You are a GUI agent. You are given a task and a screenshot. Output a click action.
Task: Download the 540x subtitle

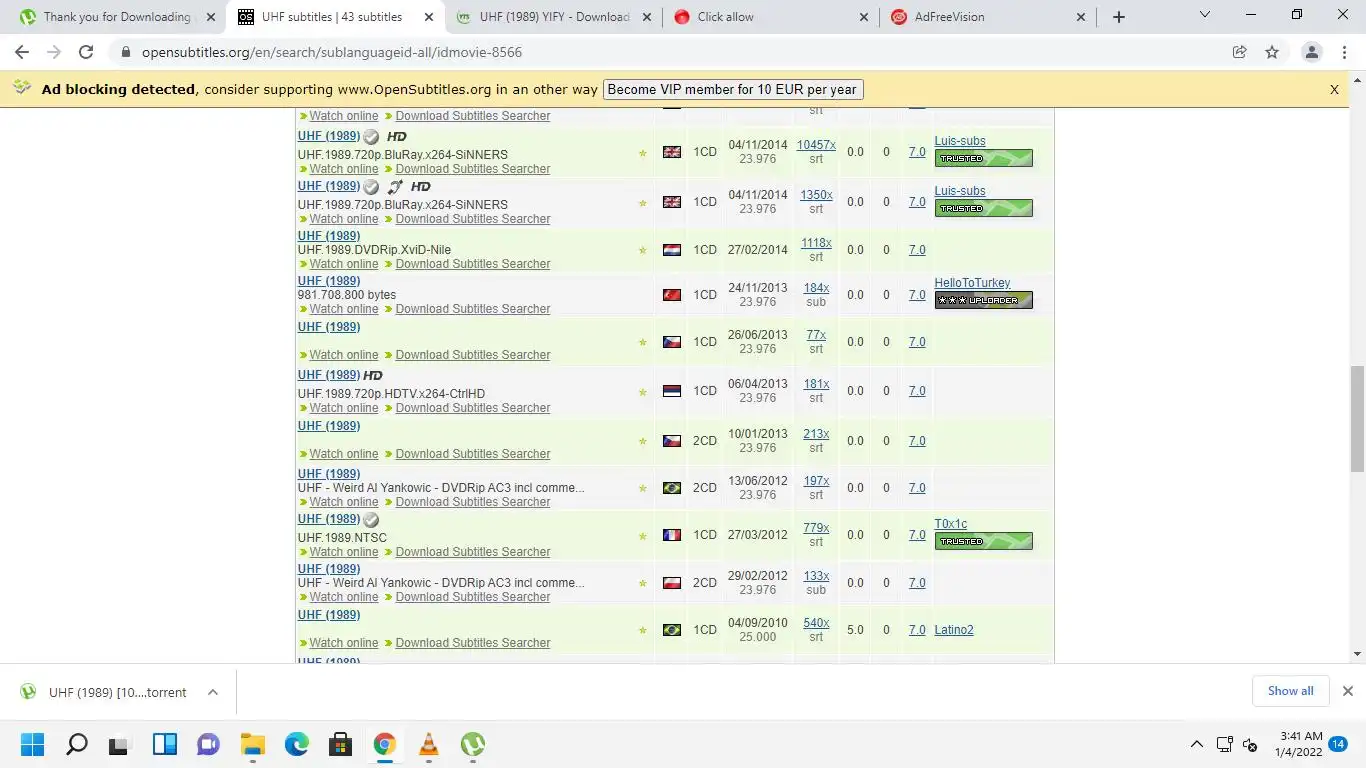tap(816, 623)
